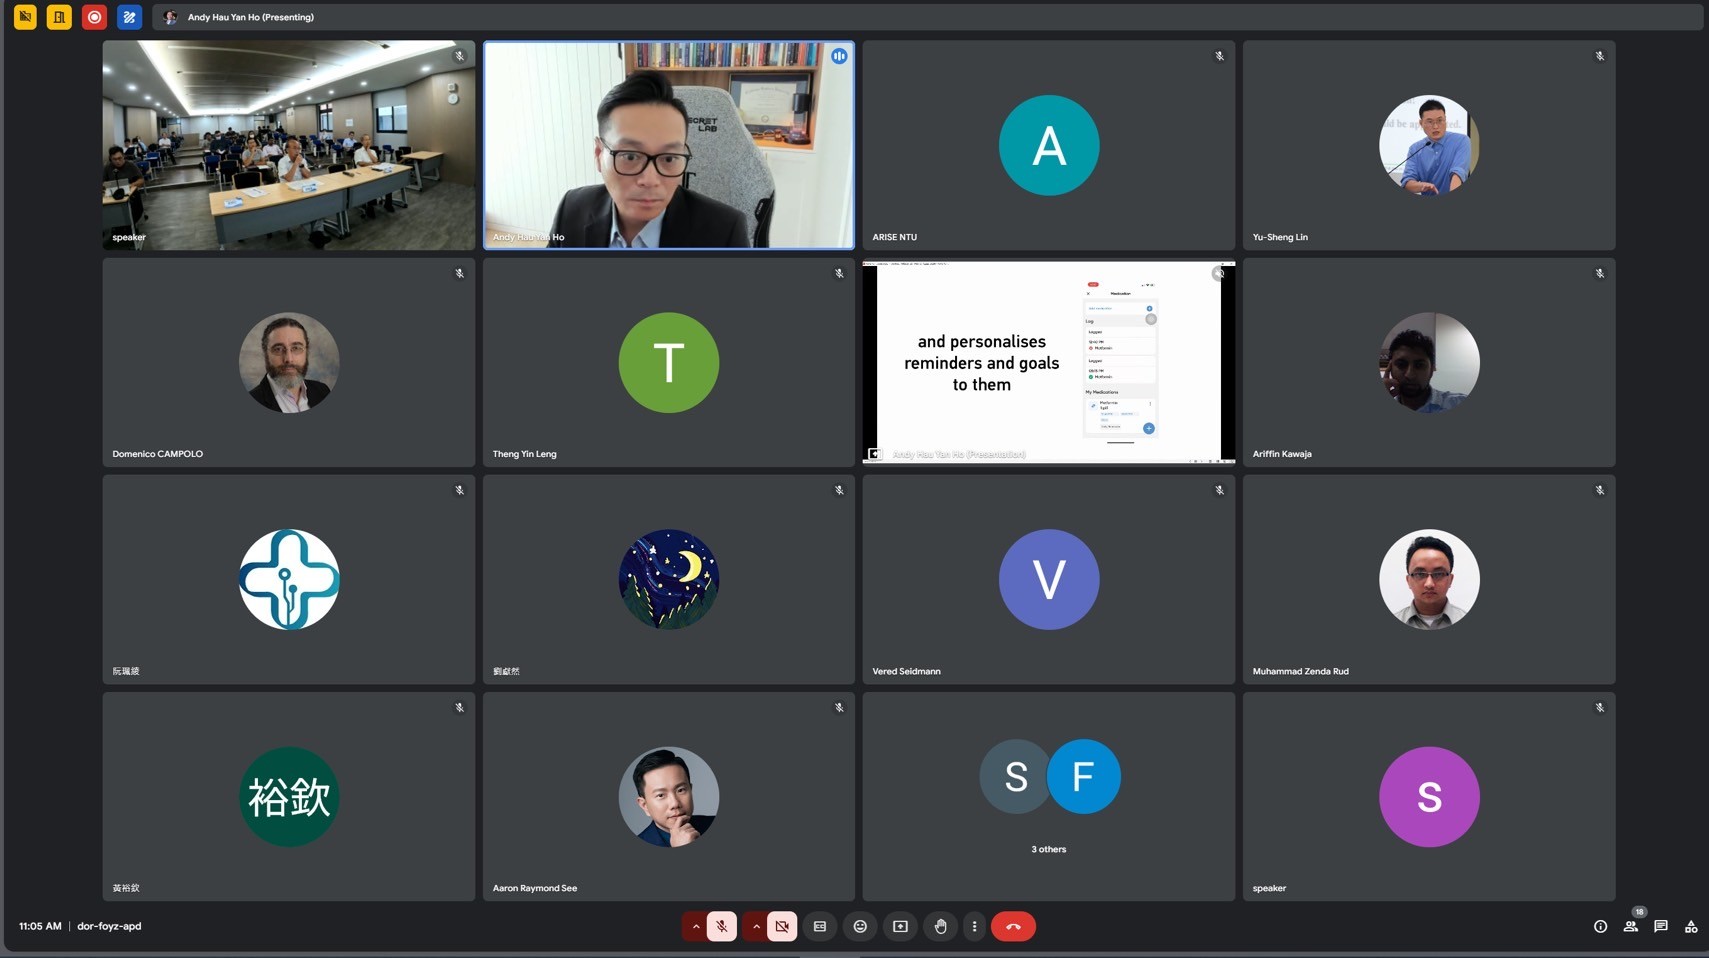Expand video settings chevron beside camera

click(x=756, y=926)
